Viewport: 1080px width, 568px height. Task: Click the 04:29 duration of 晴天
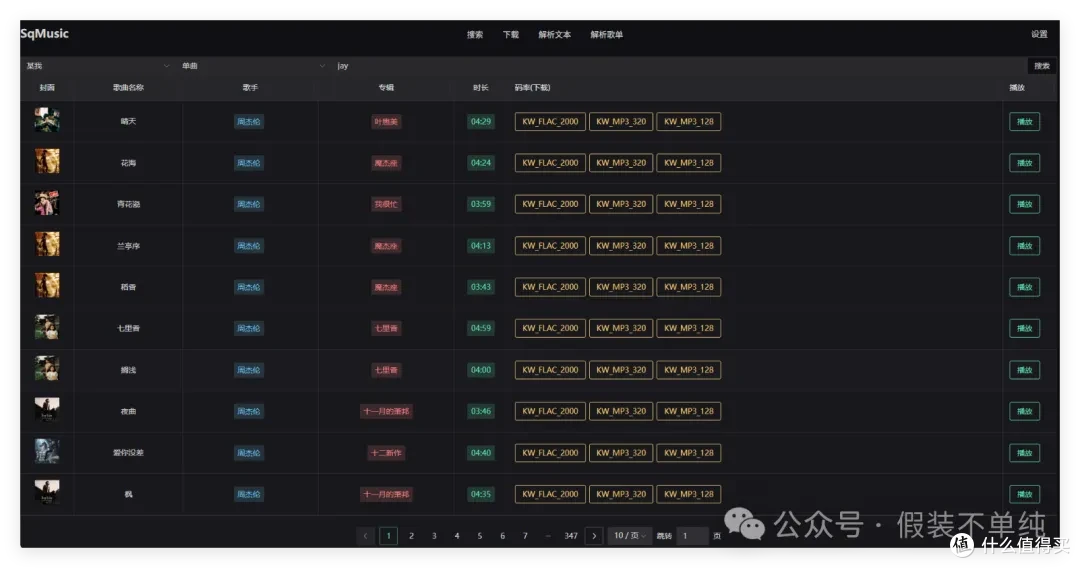[x=481, y=122]
